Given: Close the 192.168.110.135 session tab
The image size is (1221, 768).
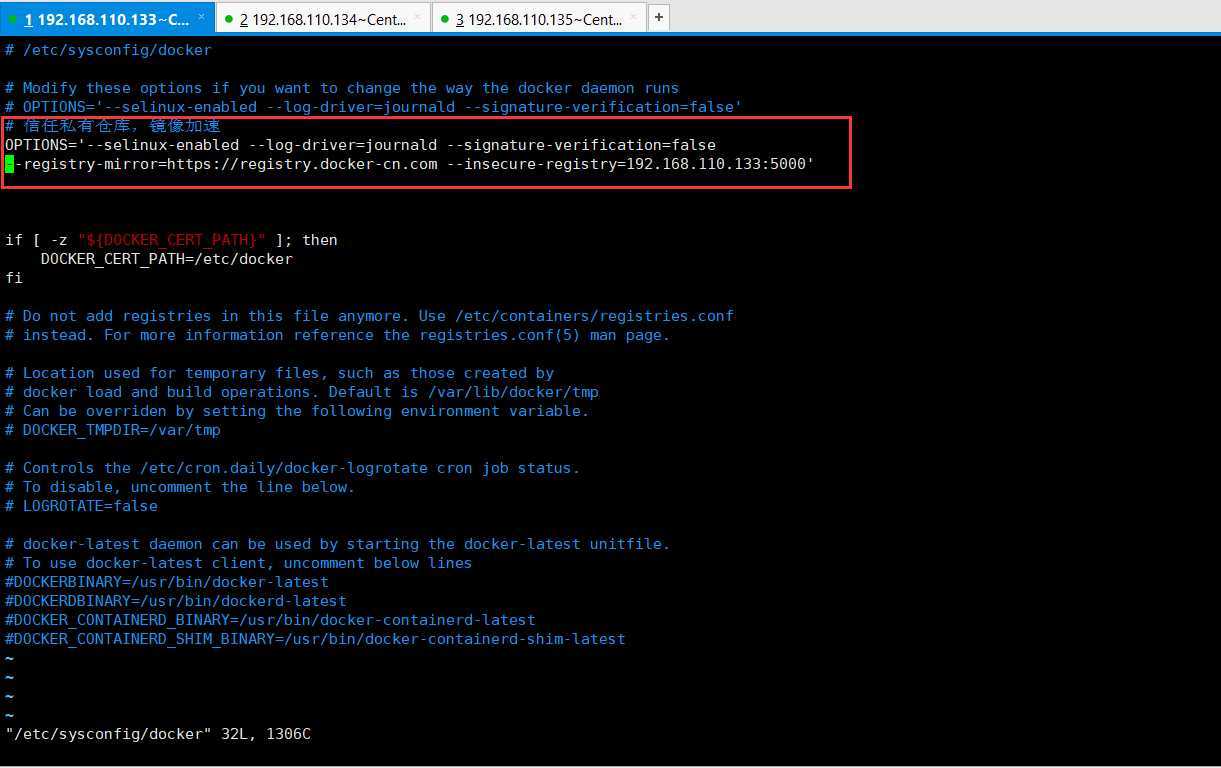Looking at the screenshot, I should pos(634,18).
